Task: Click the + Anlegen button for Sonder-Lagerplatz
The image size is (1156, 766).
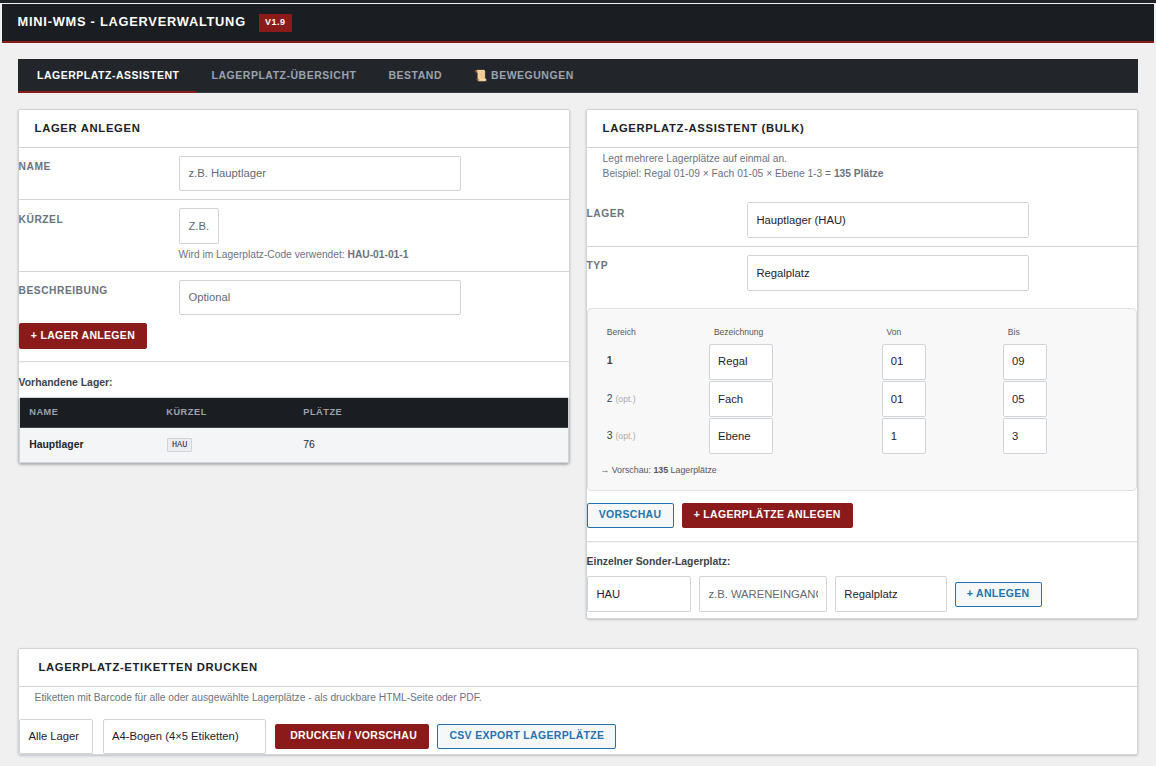Action: (998, 594)
